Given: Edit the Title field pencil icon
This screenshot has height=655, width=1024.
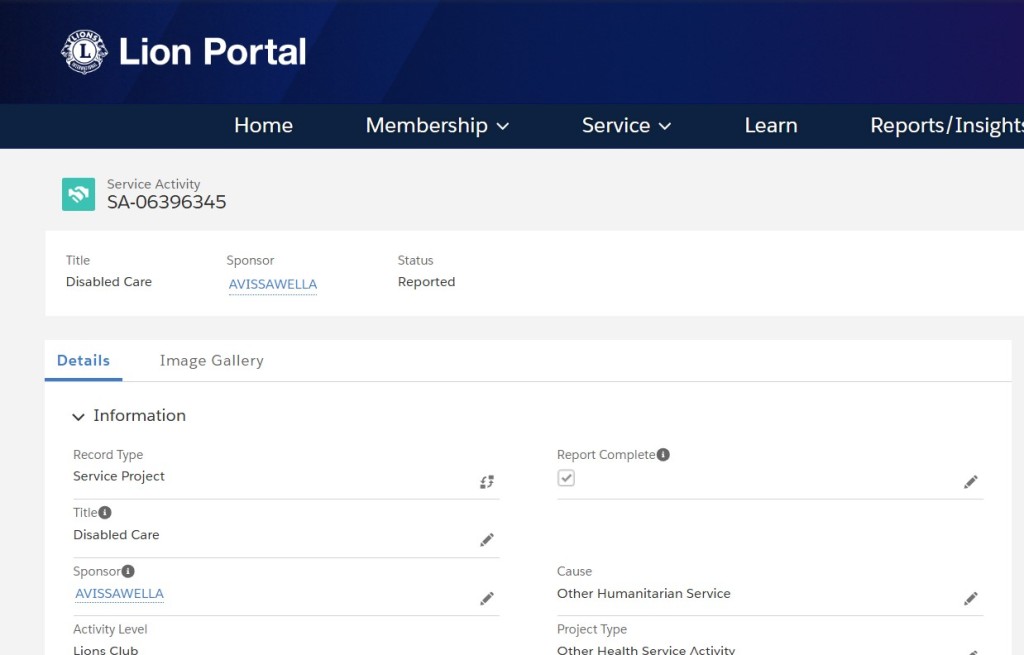Looking at the screenshot, I should 487,540.
